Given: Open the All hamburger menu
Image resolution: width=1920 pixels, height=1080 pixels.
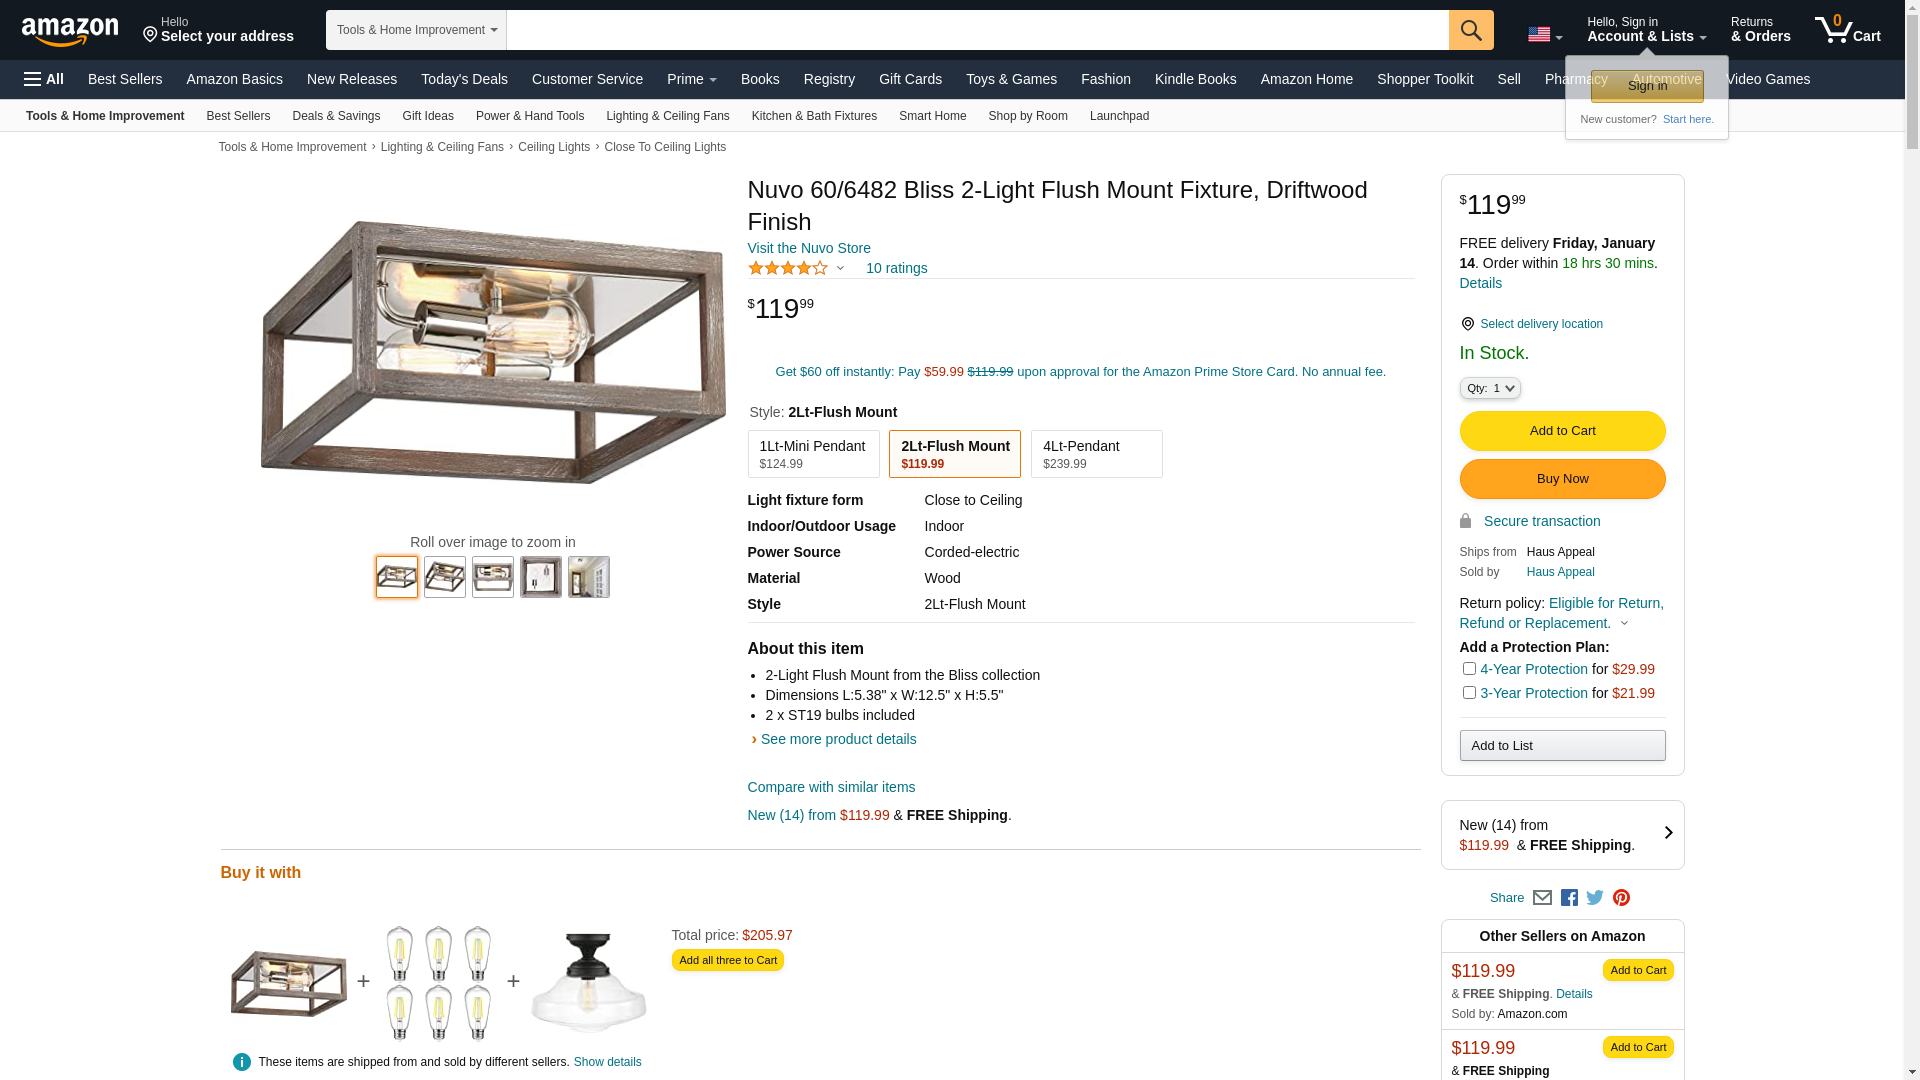Looking at the screenshot, I should pos(44,79).
